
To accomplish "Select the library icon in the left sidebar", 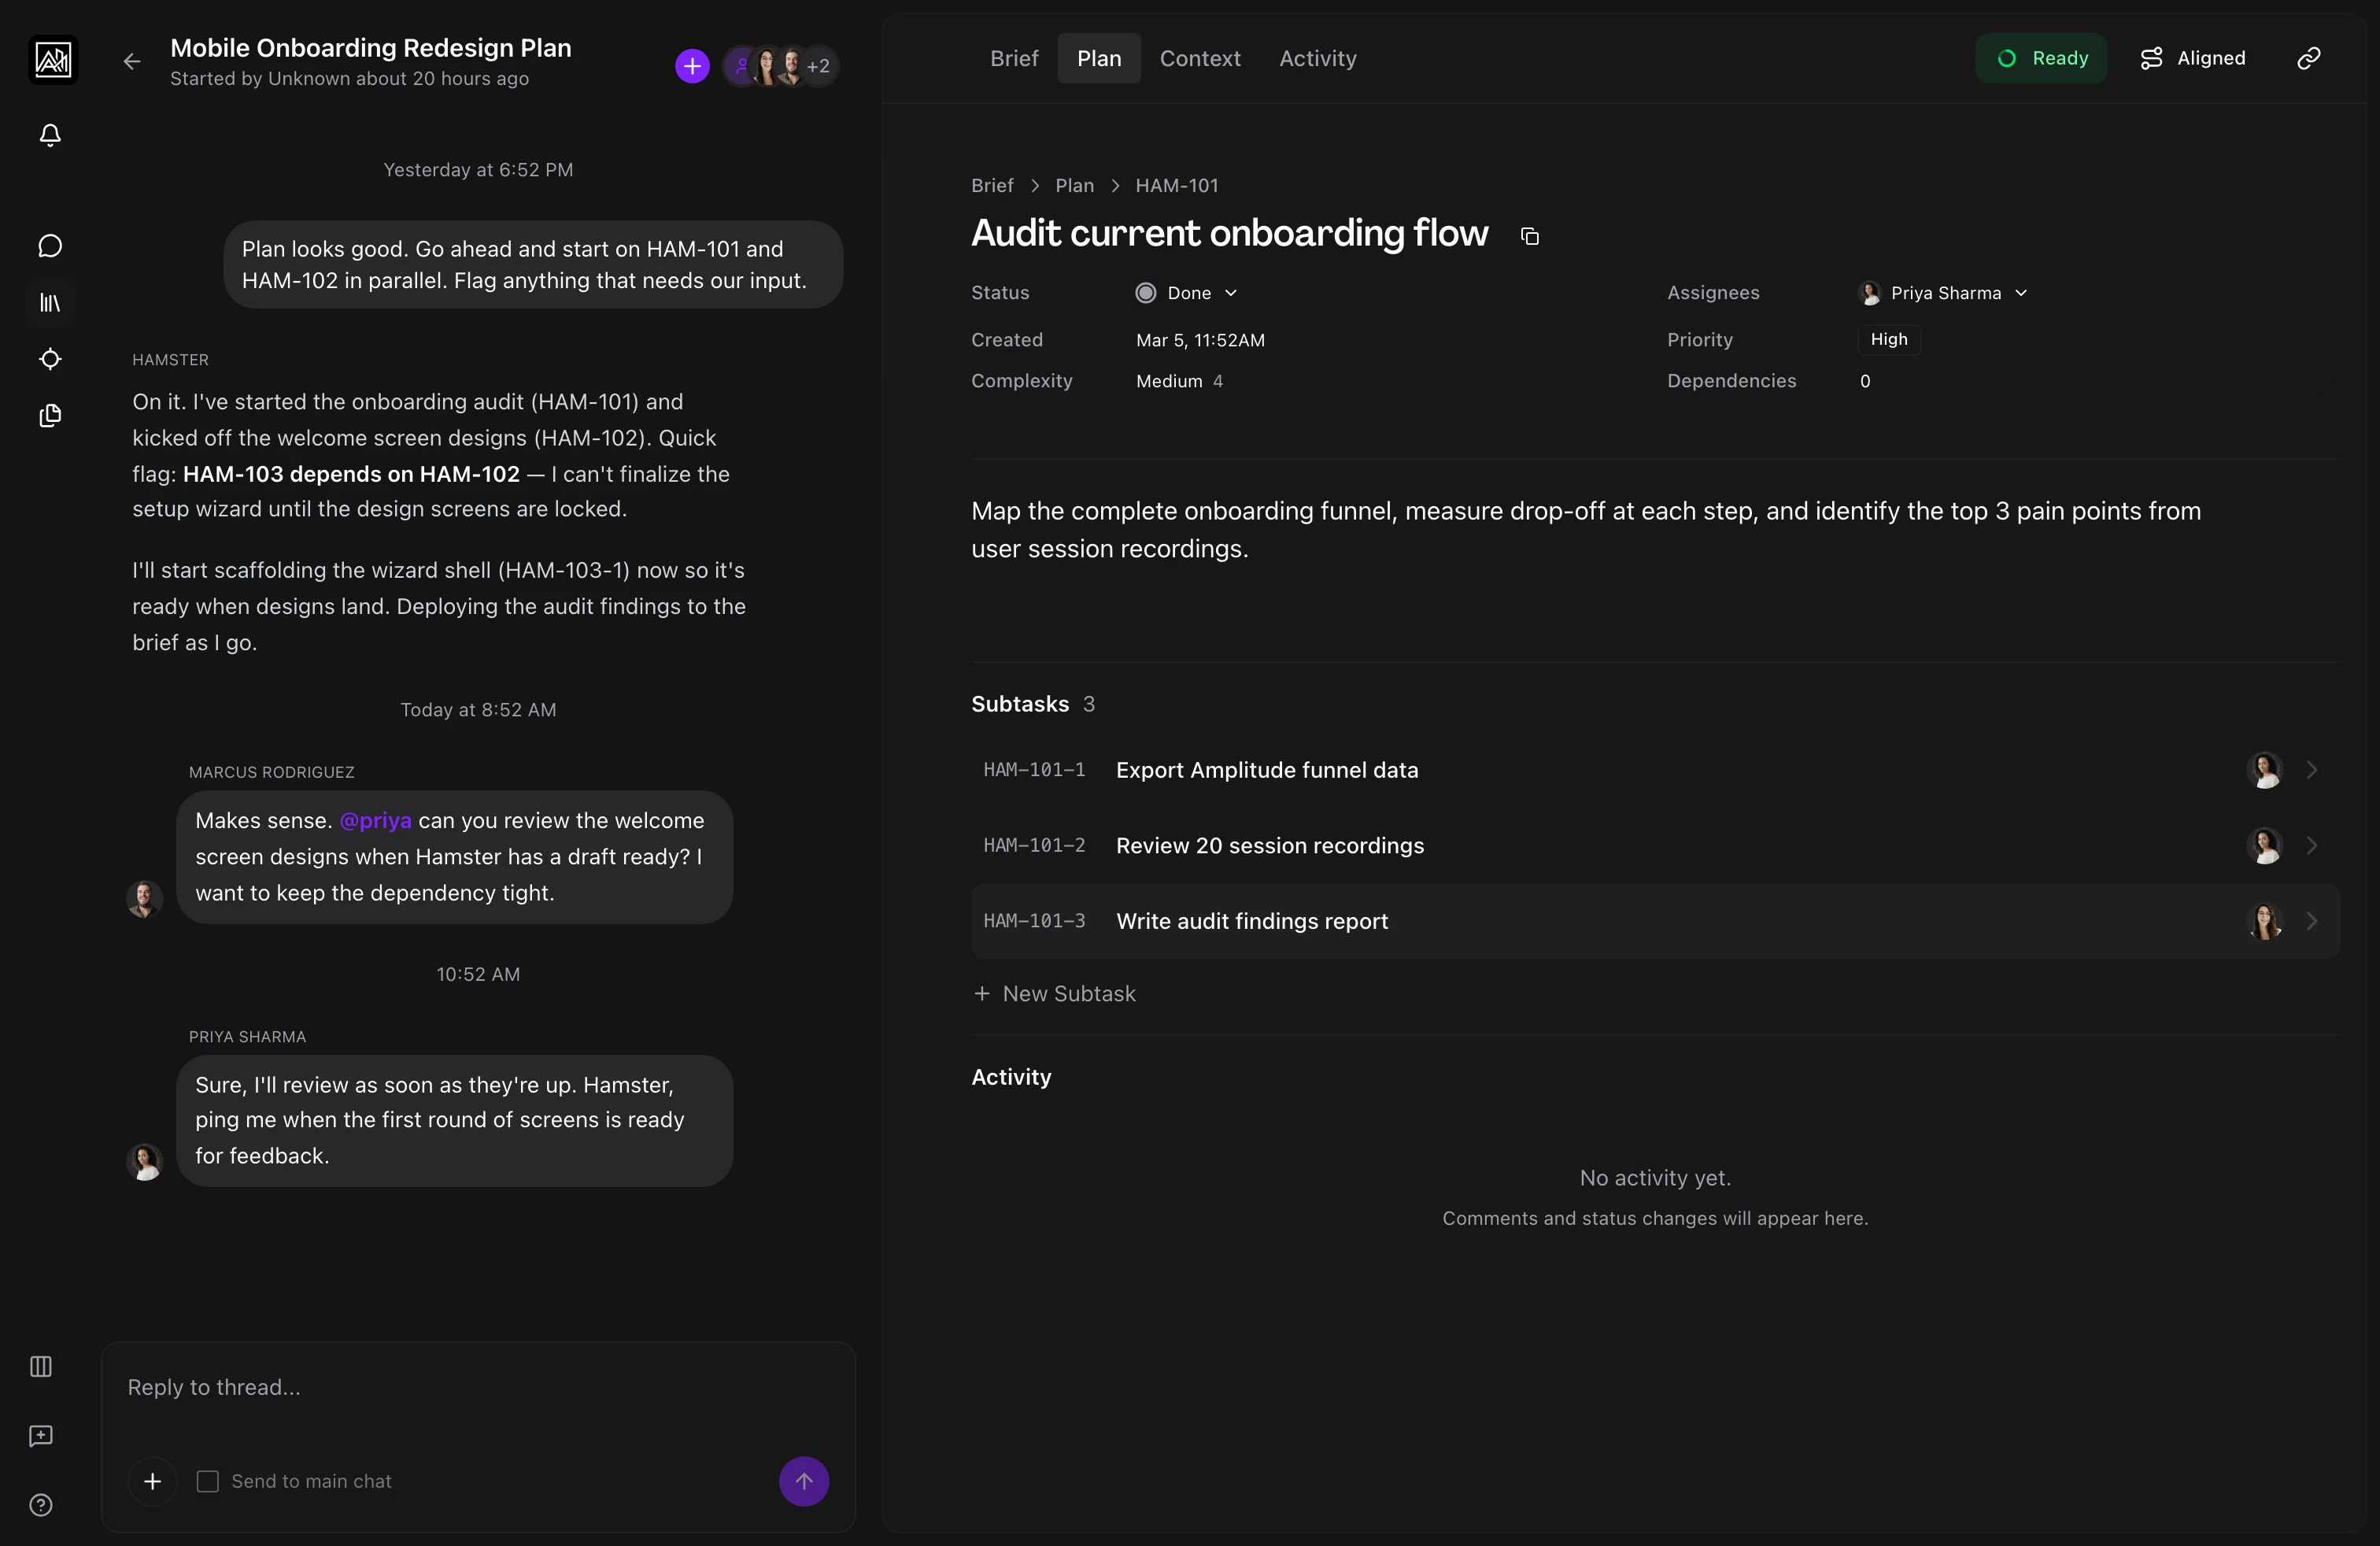I will pyautogui.click(x=49, y=302).
